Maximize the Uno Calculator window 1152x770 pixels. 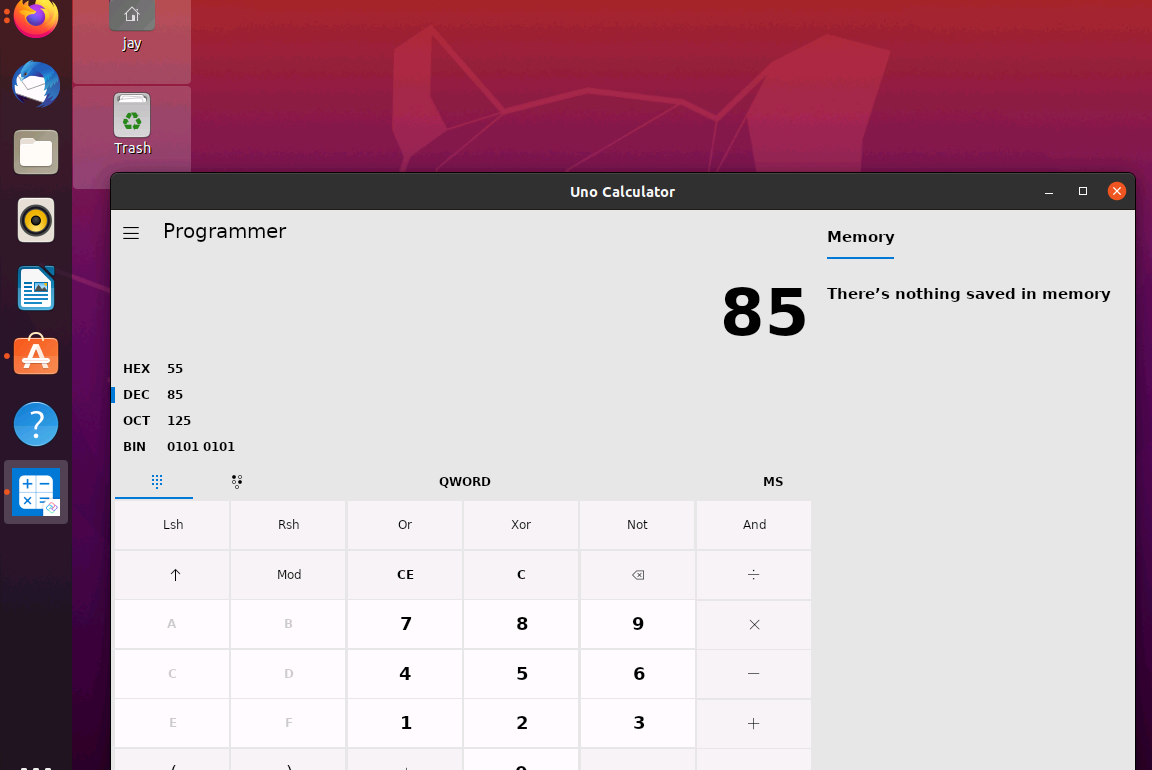pyautogui.click(x=1082, y=191)
